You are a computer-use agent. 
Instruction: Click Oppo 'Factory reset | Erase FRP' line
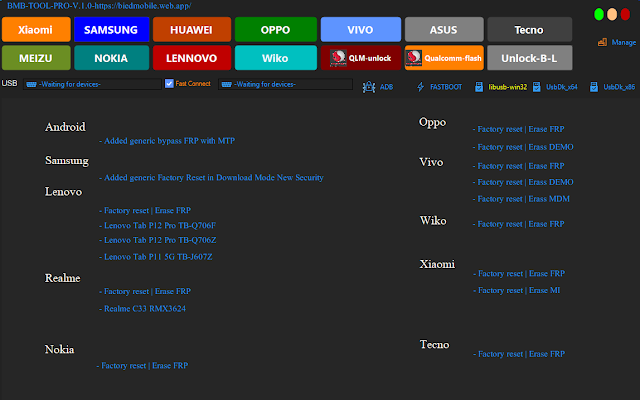click(x=518, y=129)
